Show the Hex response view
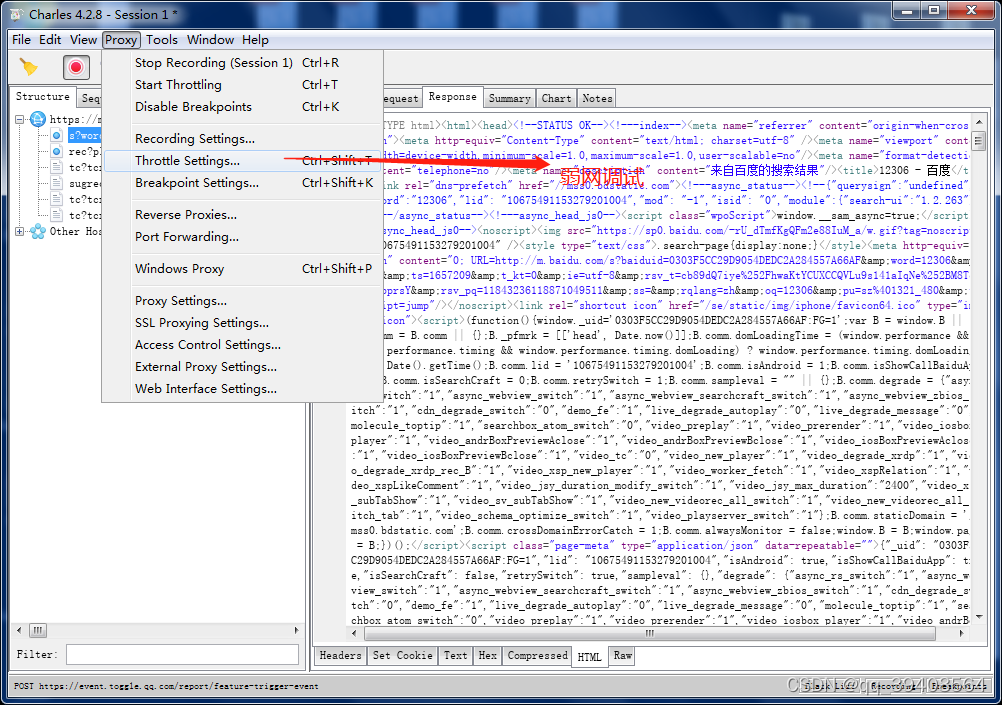1002x705 pixels. pyautogui.click(x=488, y=656)
